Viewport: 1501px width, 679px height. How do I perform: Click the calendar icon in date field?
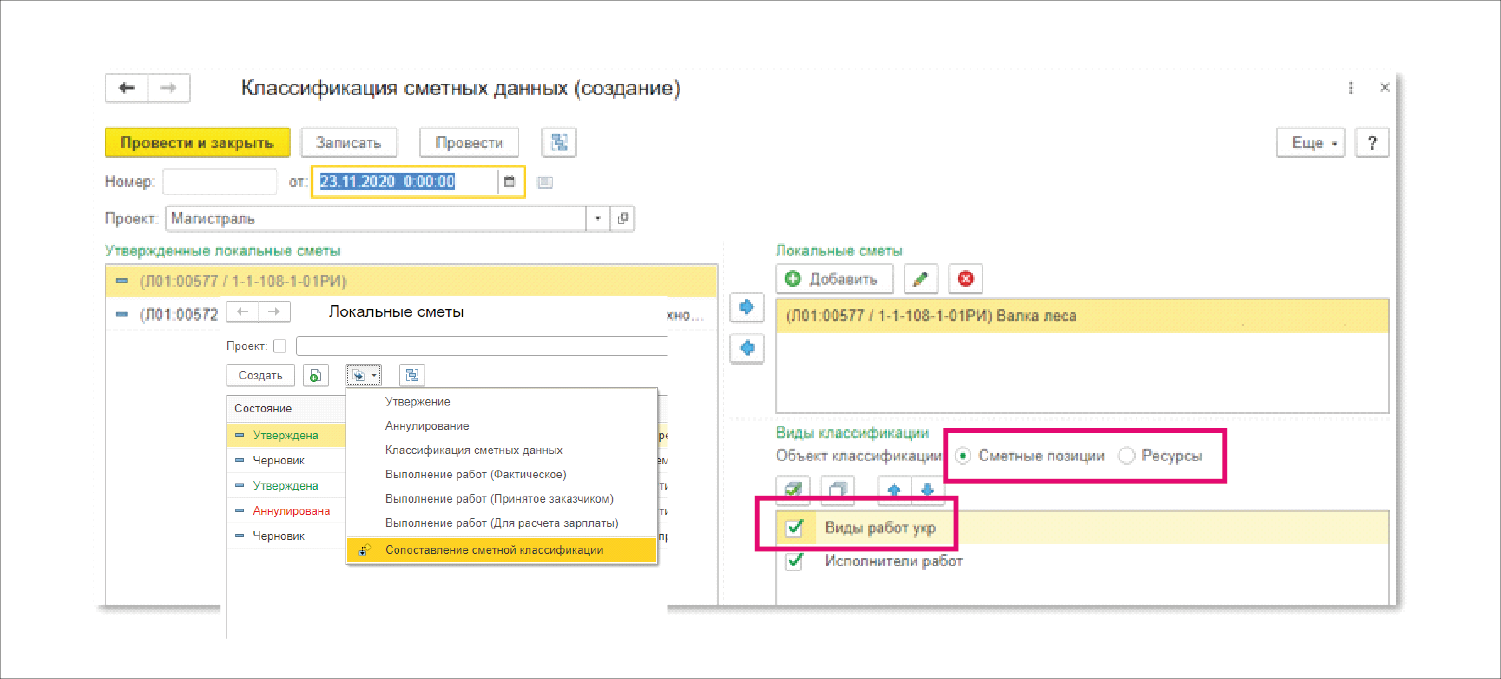(509, 182)
